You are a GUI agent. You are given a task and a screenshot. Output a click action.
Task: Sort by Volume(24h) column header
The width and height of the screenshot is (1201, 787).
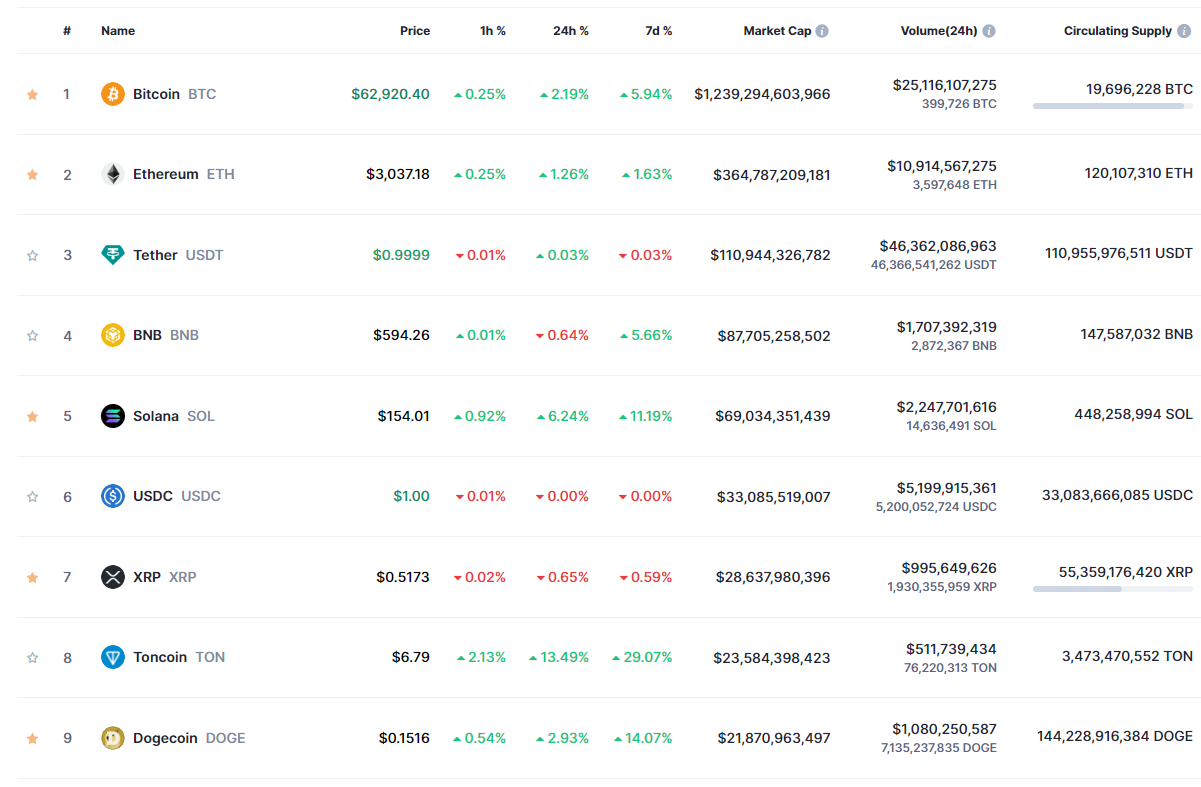(939, 31)
